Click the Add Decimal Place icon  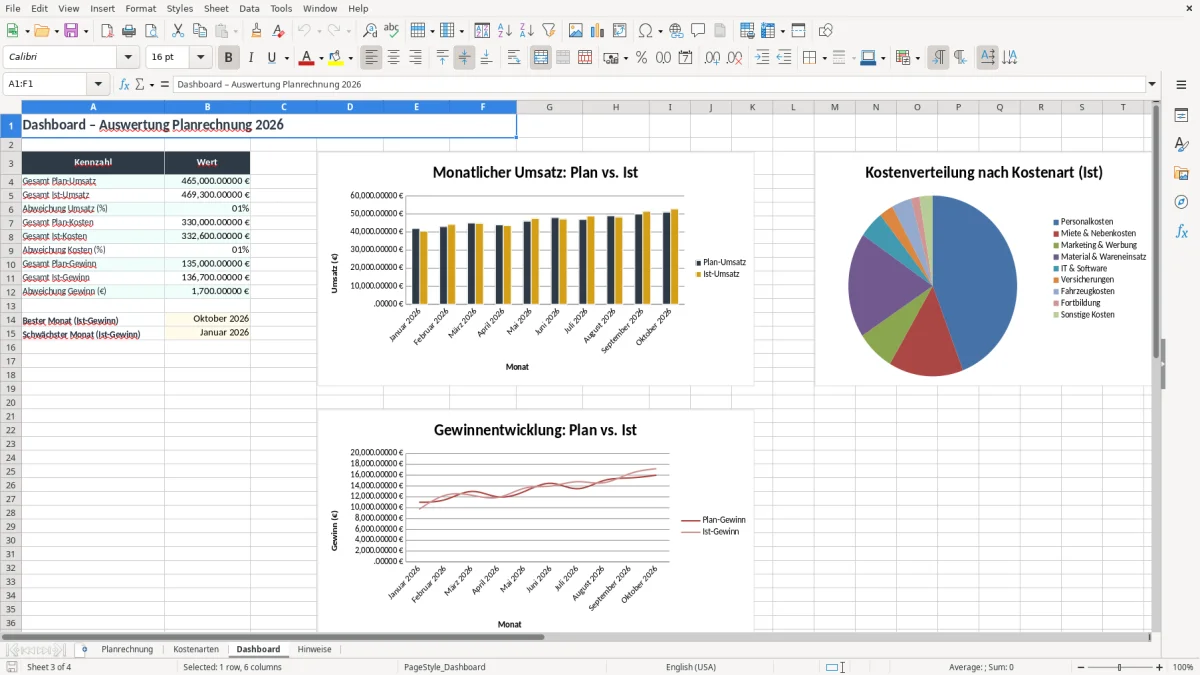(713, 58)
